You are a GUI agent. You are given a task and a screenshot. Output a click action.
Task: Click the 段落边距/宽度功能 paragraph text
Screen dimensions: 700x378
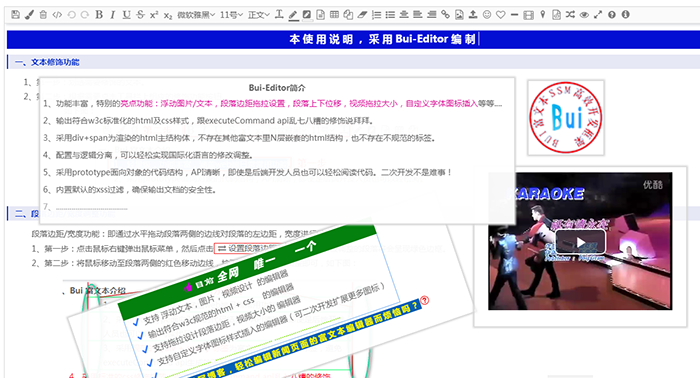174,234
